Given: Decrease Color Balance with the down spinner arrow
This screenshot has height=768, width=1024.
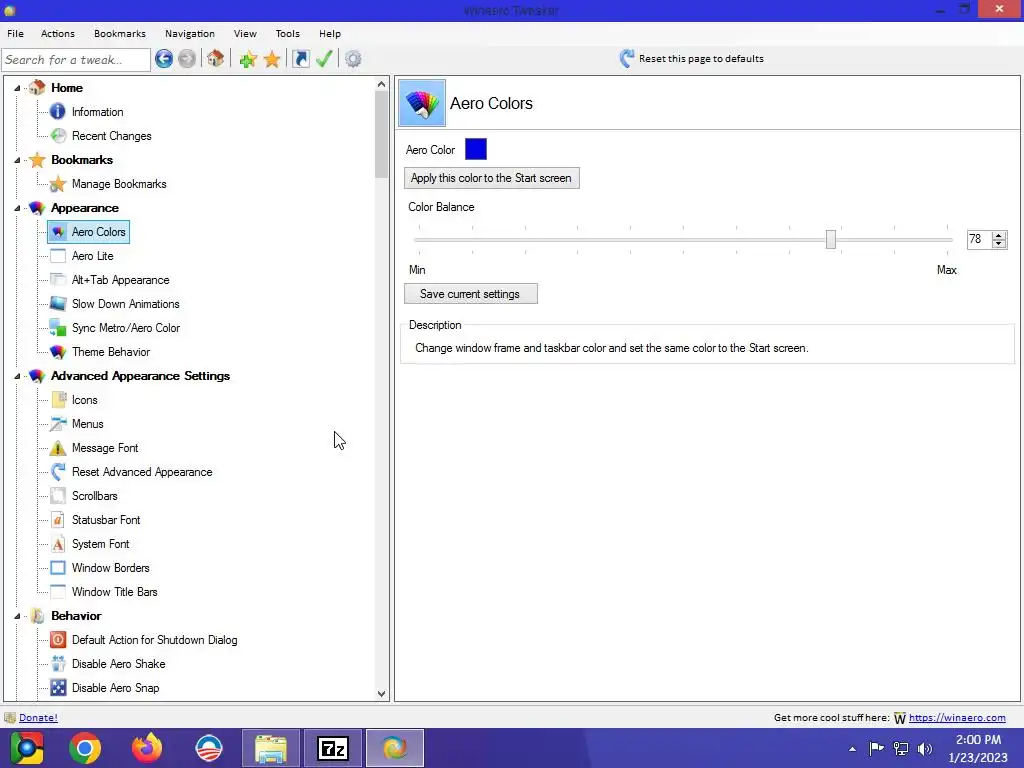Looking at the screenshot, I should [999, 244].
